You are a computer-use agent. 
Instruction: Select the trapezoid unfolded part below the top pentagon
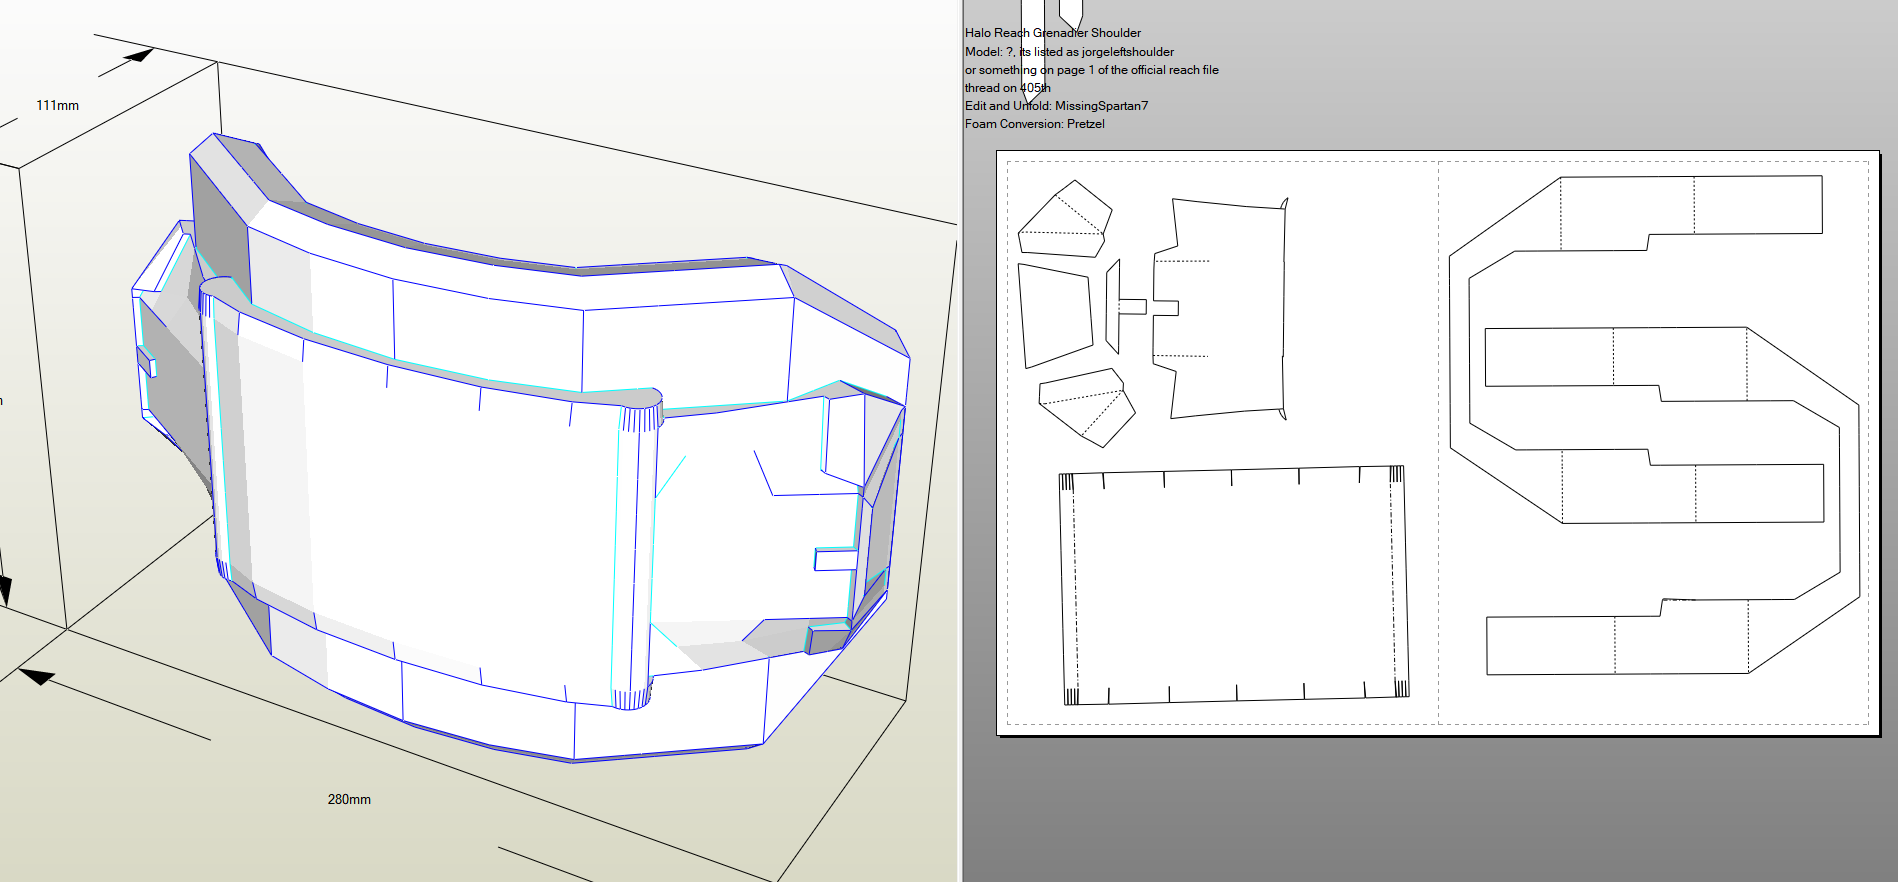point(1055,315)
